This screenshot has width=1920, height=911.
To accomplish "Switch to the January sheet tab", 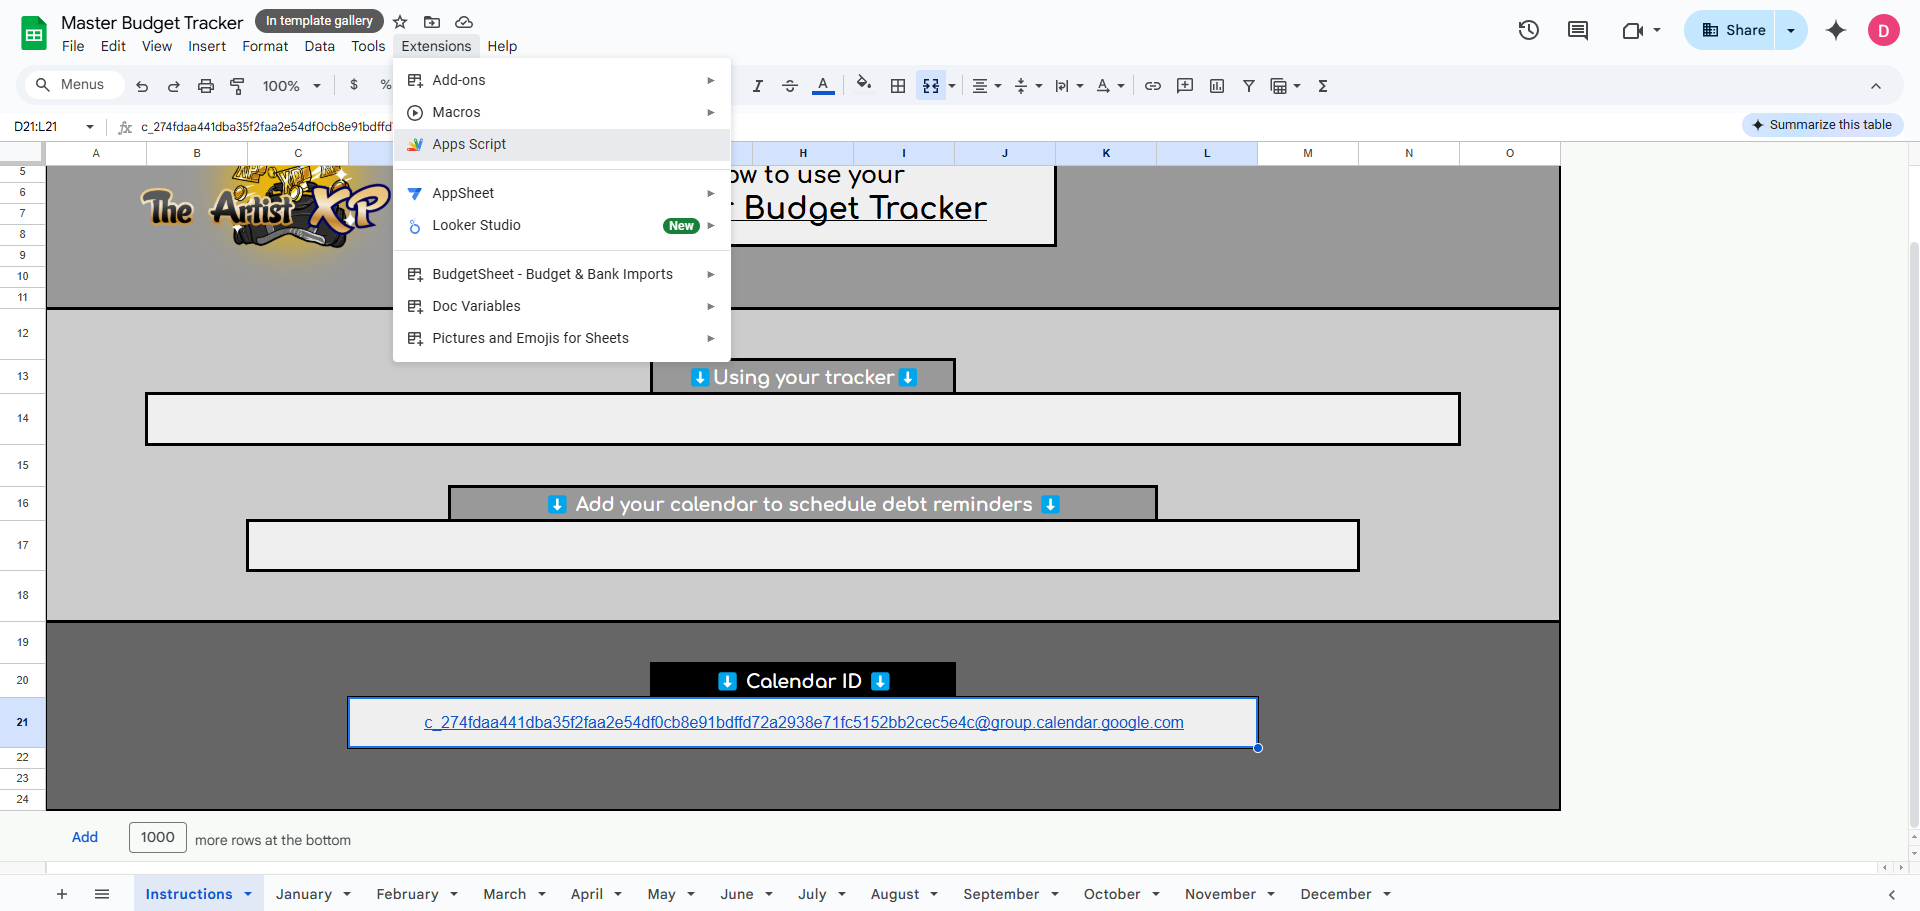I will pos(303,894).
